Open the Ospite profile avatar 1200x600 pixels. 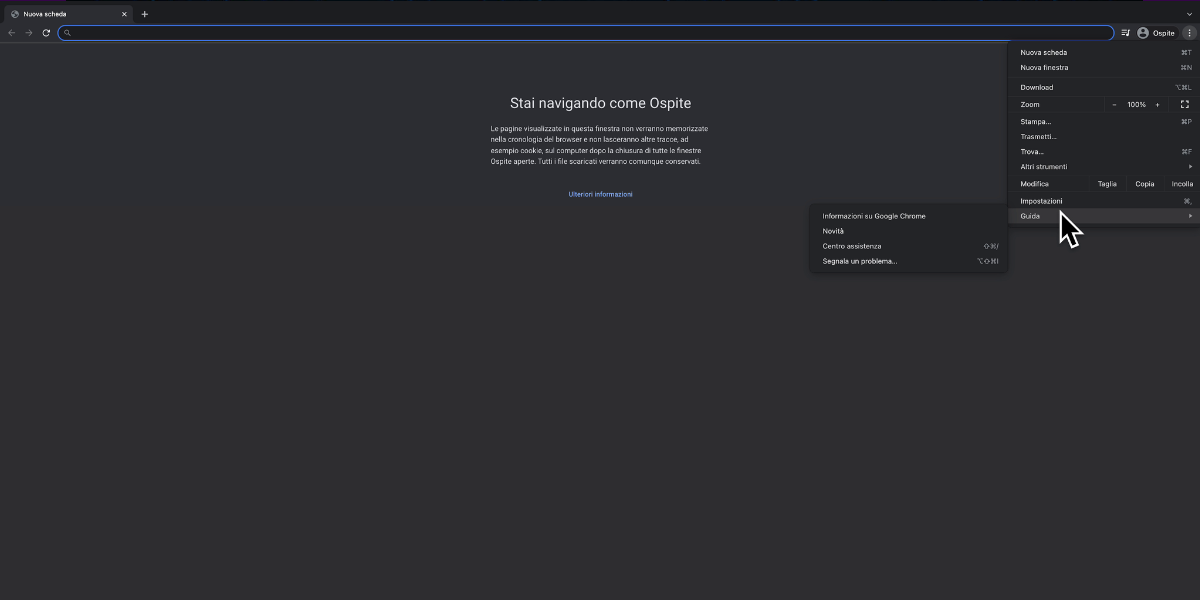(x=1143, y=32)
